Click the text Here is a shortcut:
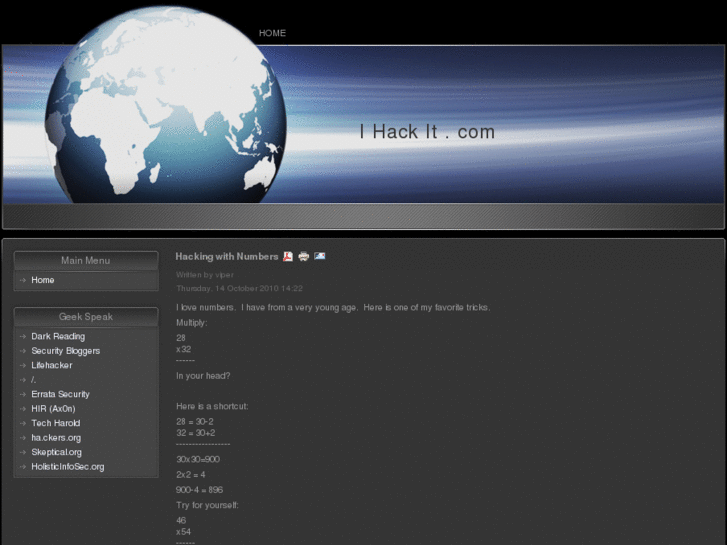 (x=212, y=406)
